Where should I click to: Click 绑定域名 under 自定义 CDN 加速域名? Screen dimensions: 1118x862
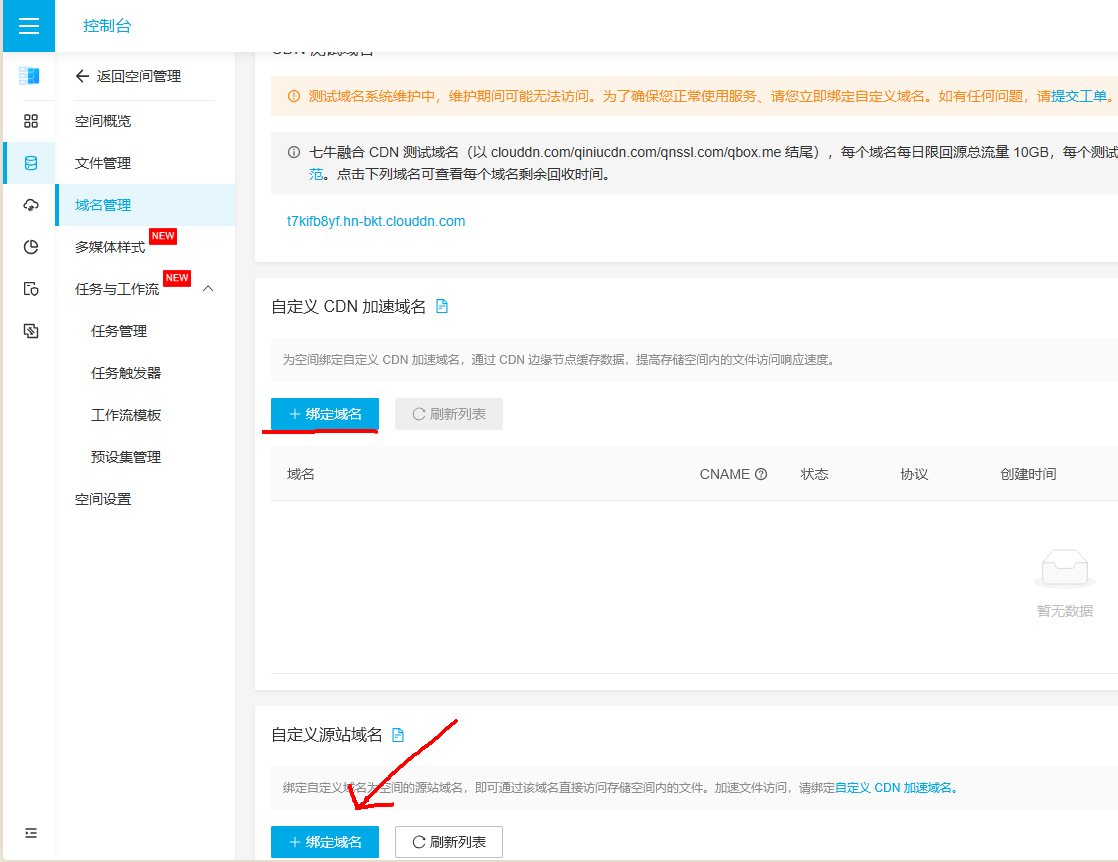(325, 414)
